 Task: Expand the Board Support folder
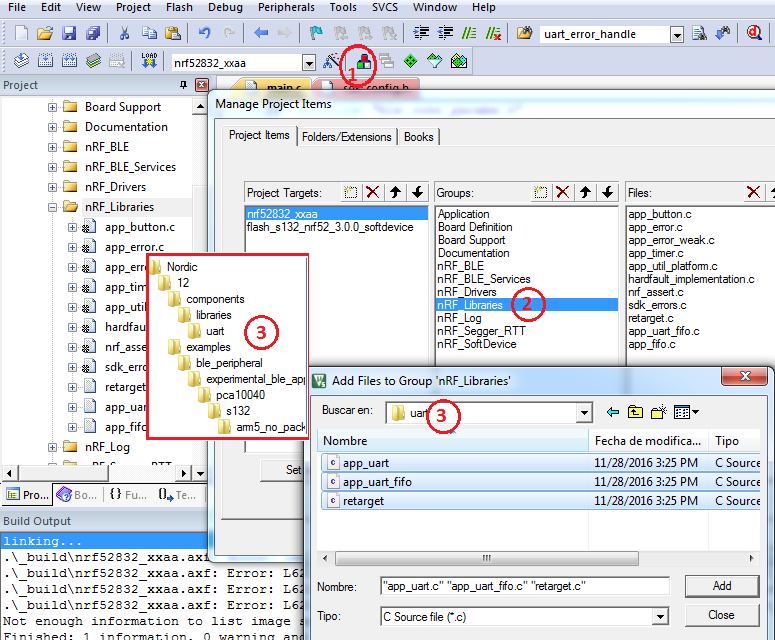[x=52, y=107]
